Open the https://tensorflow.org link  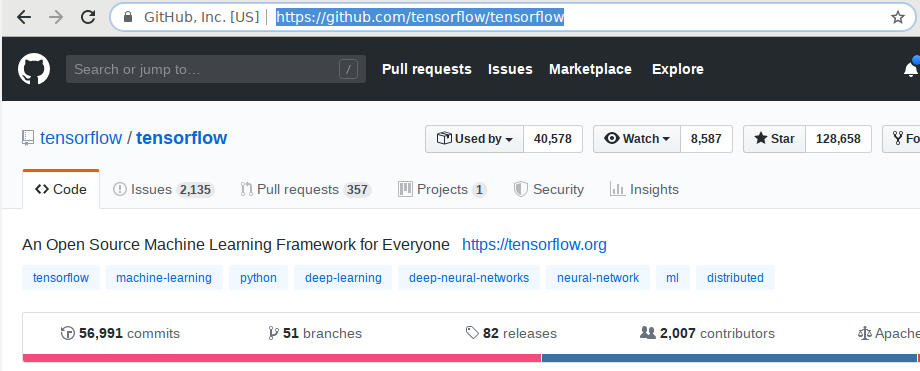coord(535,245)
